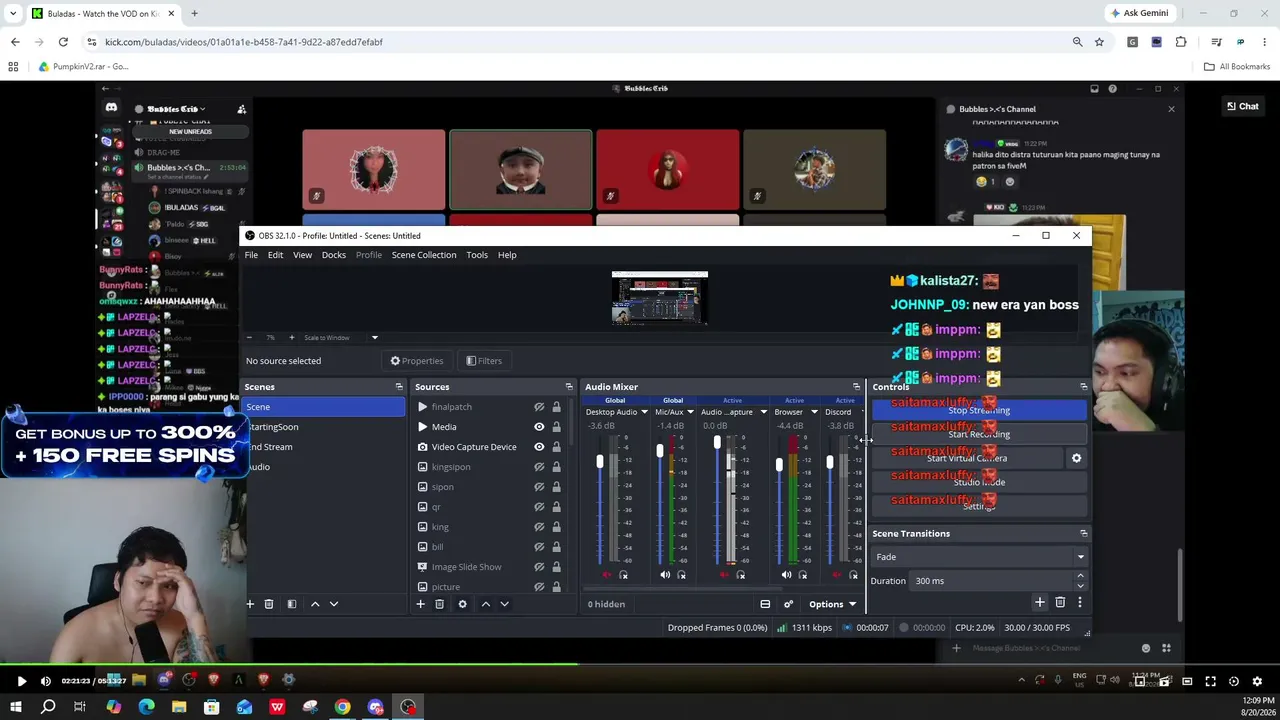This screenshot has width=1280, height=720.
Task: Show the finalpatch source
Action: click(539, 407)
